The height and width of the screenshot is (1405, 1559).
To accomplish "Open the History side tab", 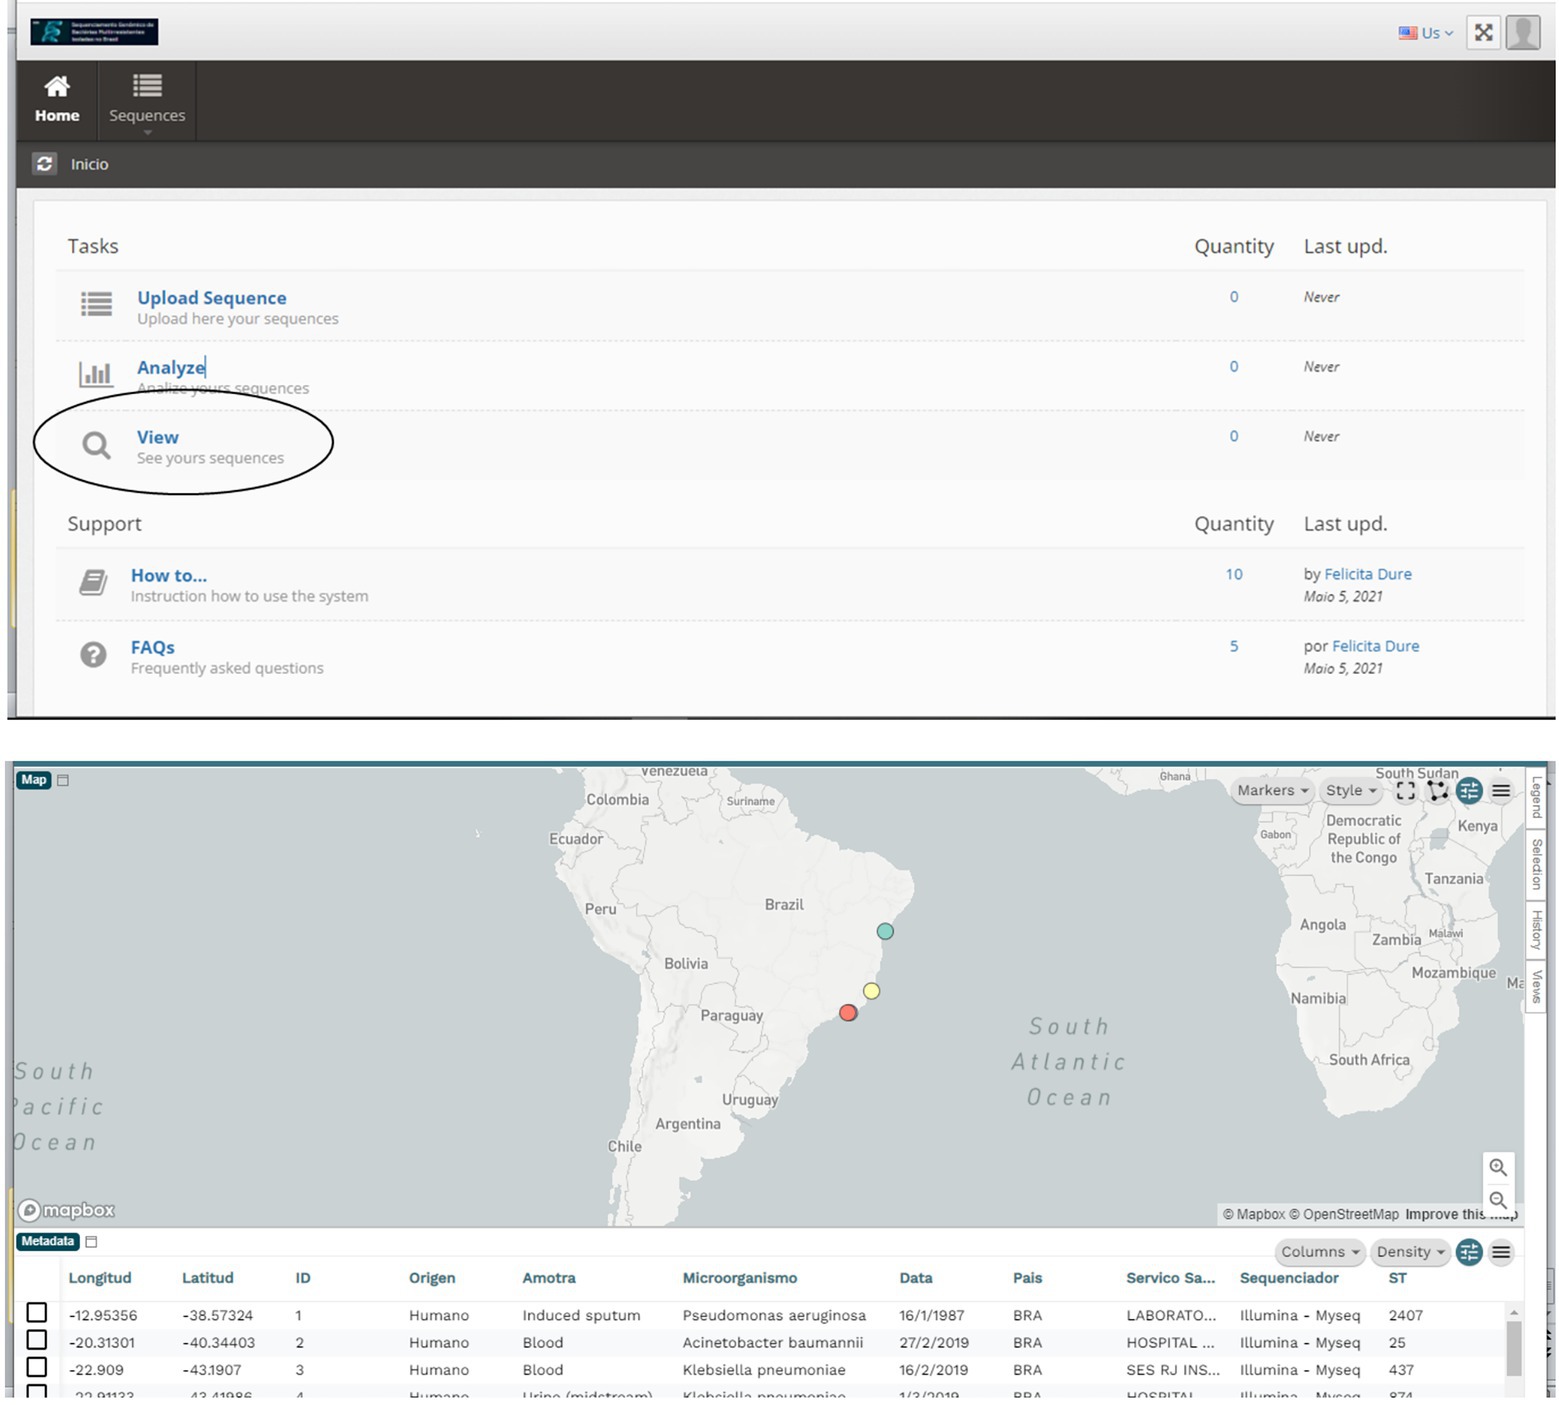I will (x=1537, y=930).
